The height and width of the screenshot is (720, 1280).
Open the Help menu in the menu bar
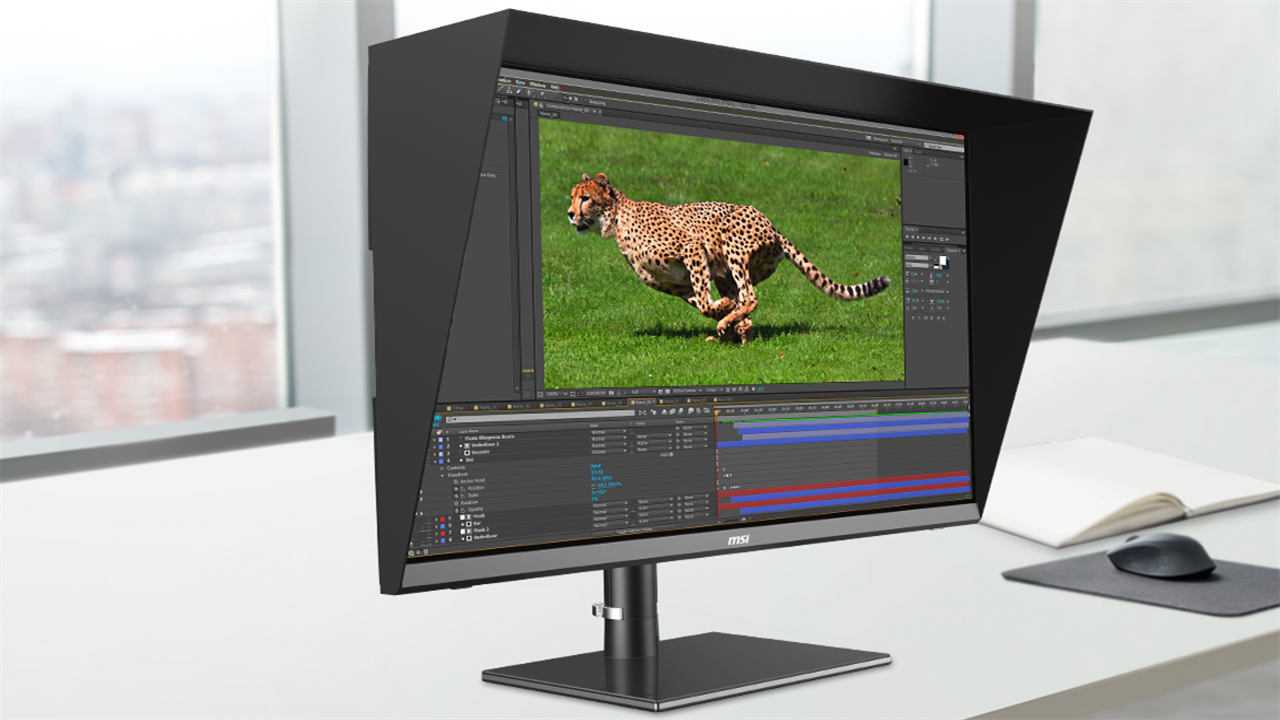(555, 87)
